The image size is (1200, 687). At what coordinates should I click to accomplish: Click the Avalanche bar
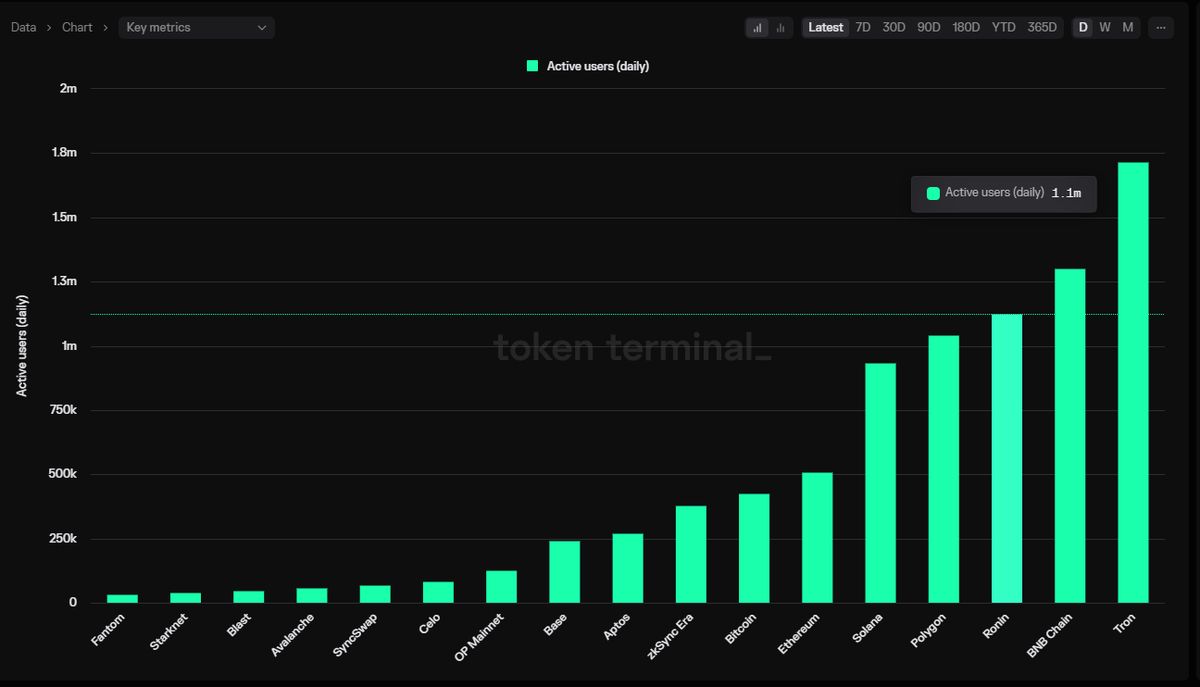coord(312,595)
